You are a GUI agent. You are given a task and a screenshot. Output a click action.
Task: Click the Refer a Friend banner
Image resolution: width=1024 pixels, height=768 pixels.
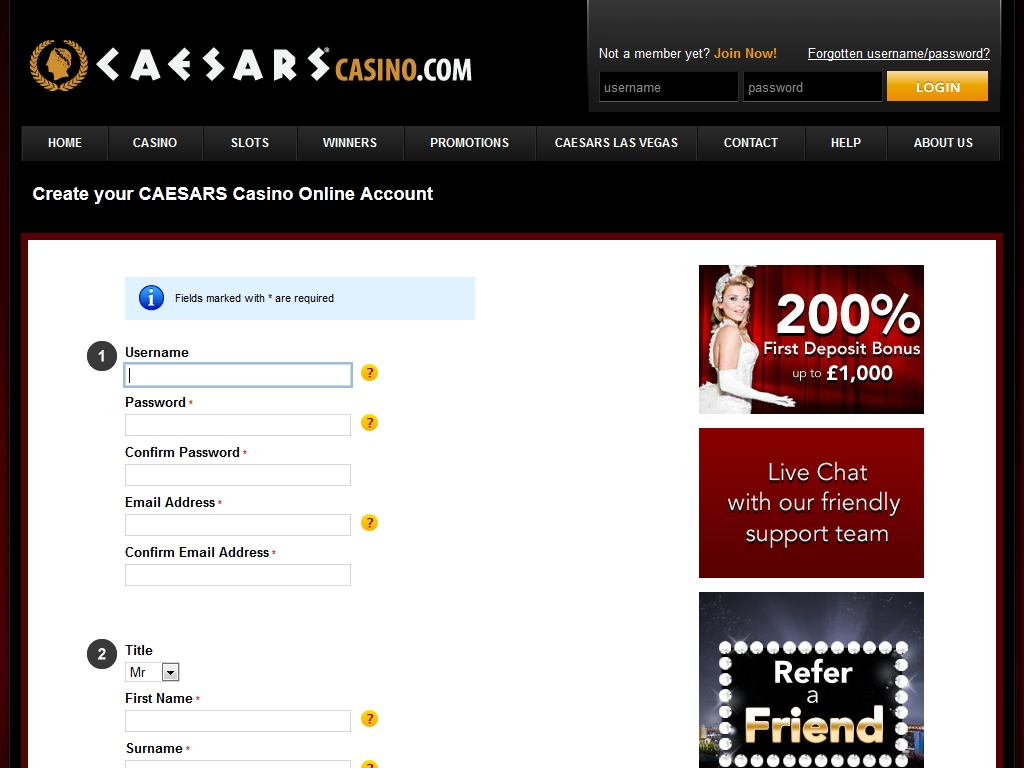[811, 680]
